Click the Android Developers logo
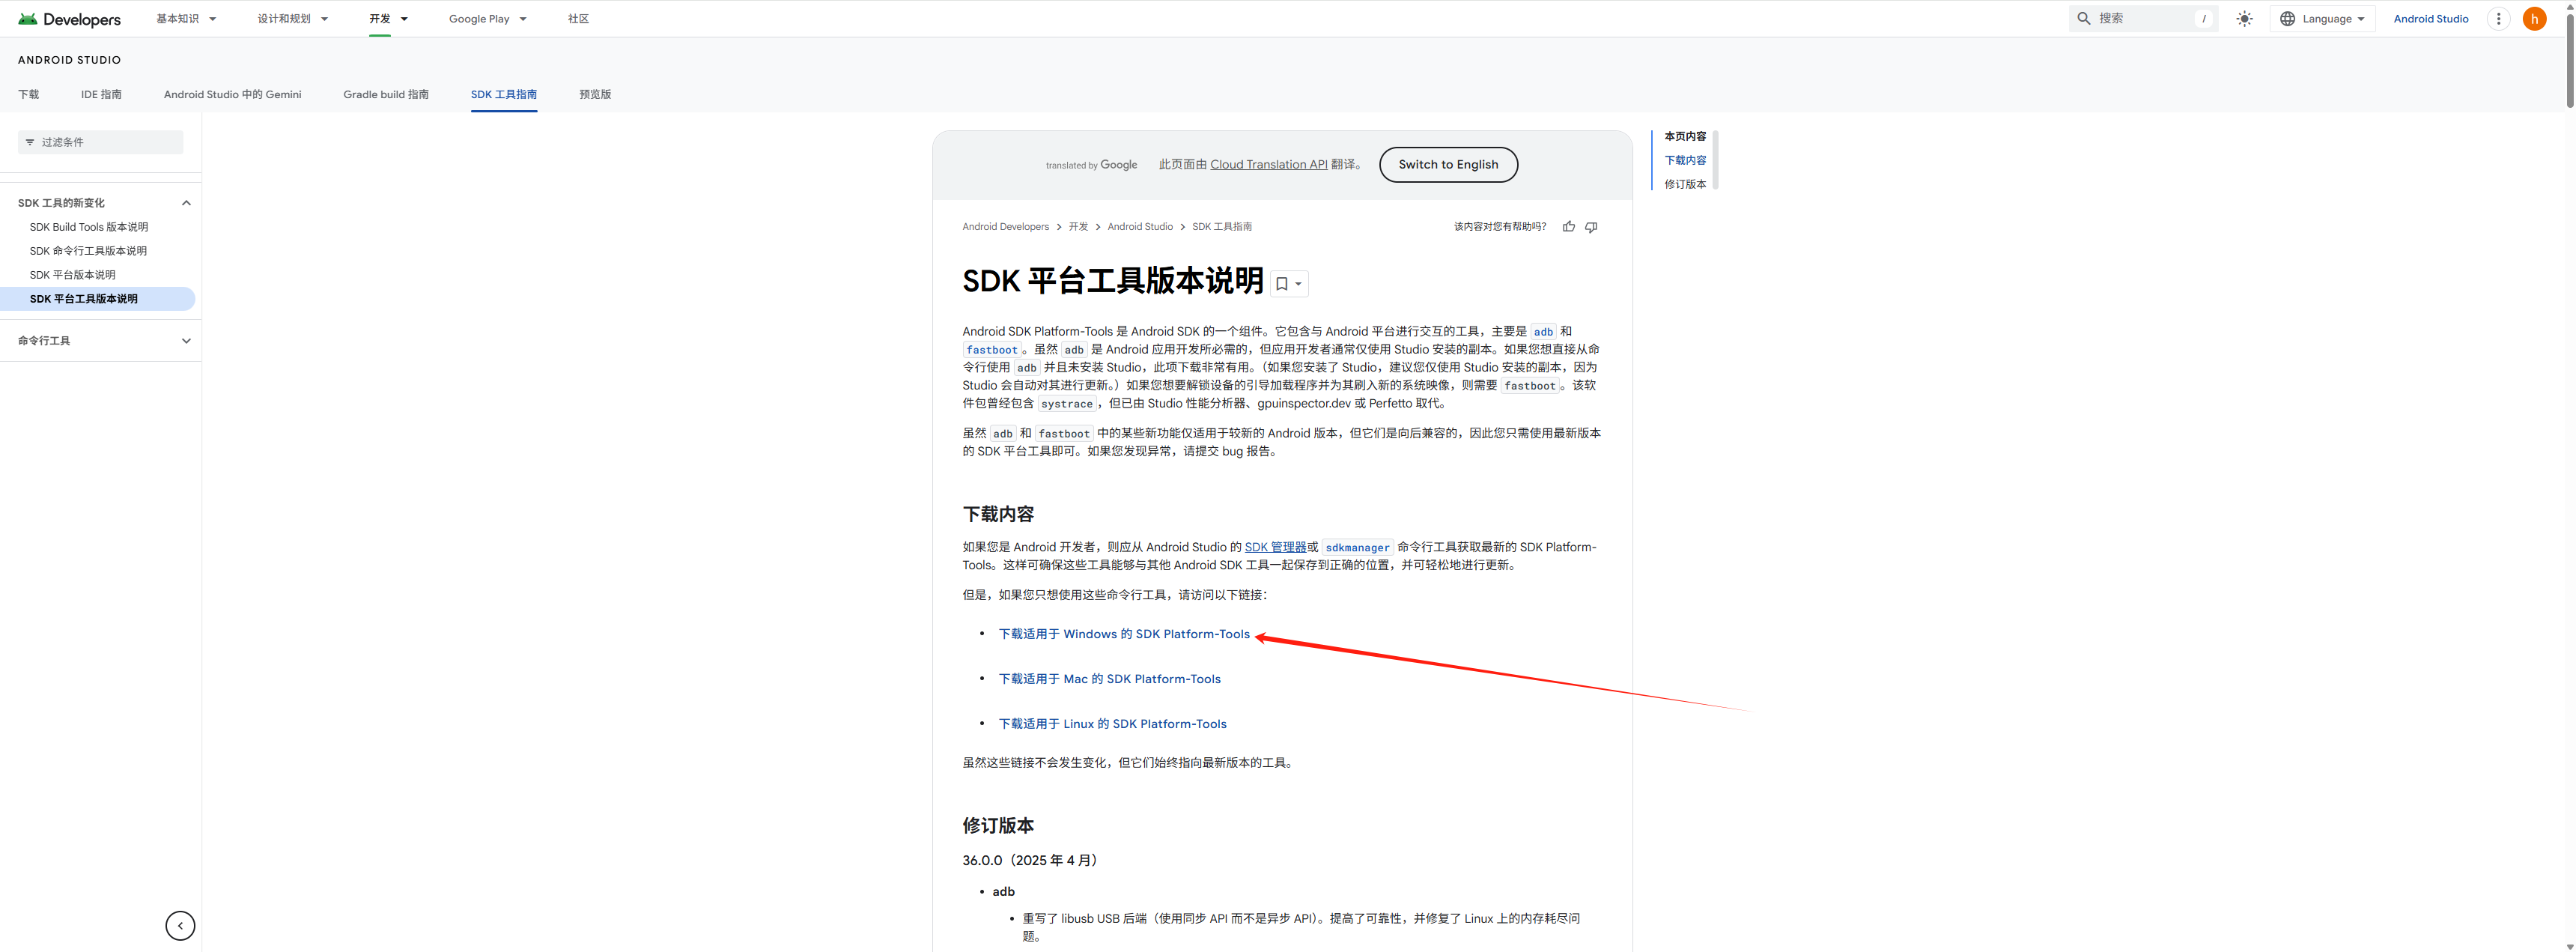This screenshot has height=952, width=2576. pos(69,19)
